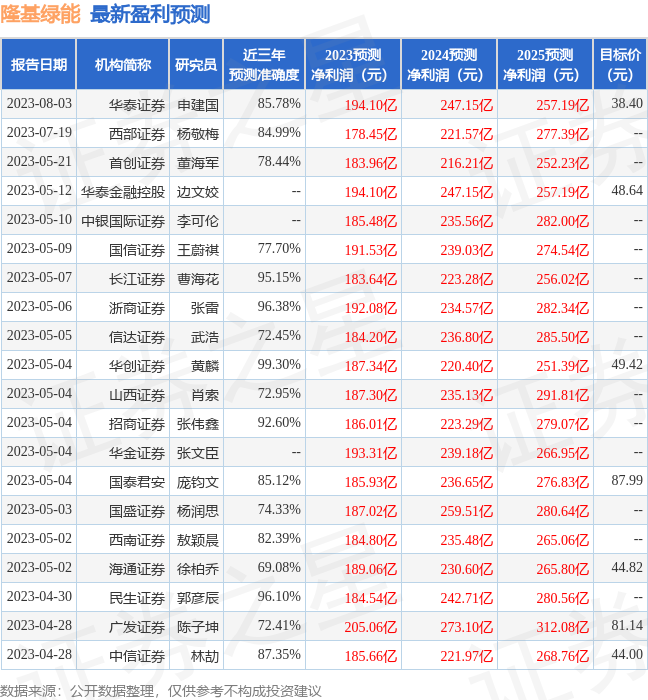This screenshot has width=648, height=700.
Task: Click target price 49.42
Action: pos(627,365)
